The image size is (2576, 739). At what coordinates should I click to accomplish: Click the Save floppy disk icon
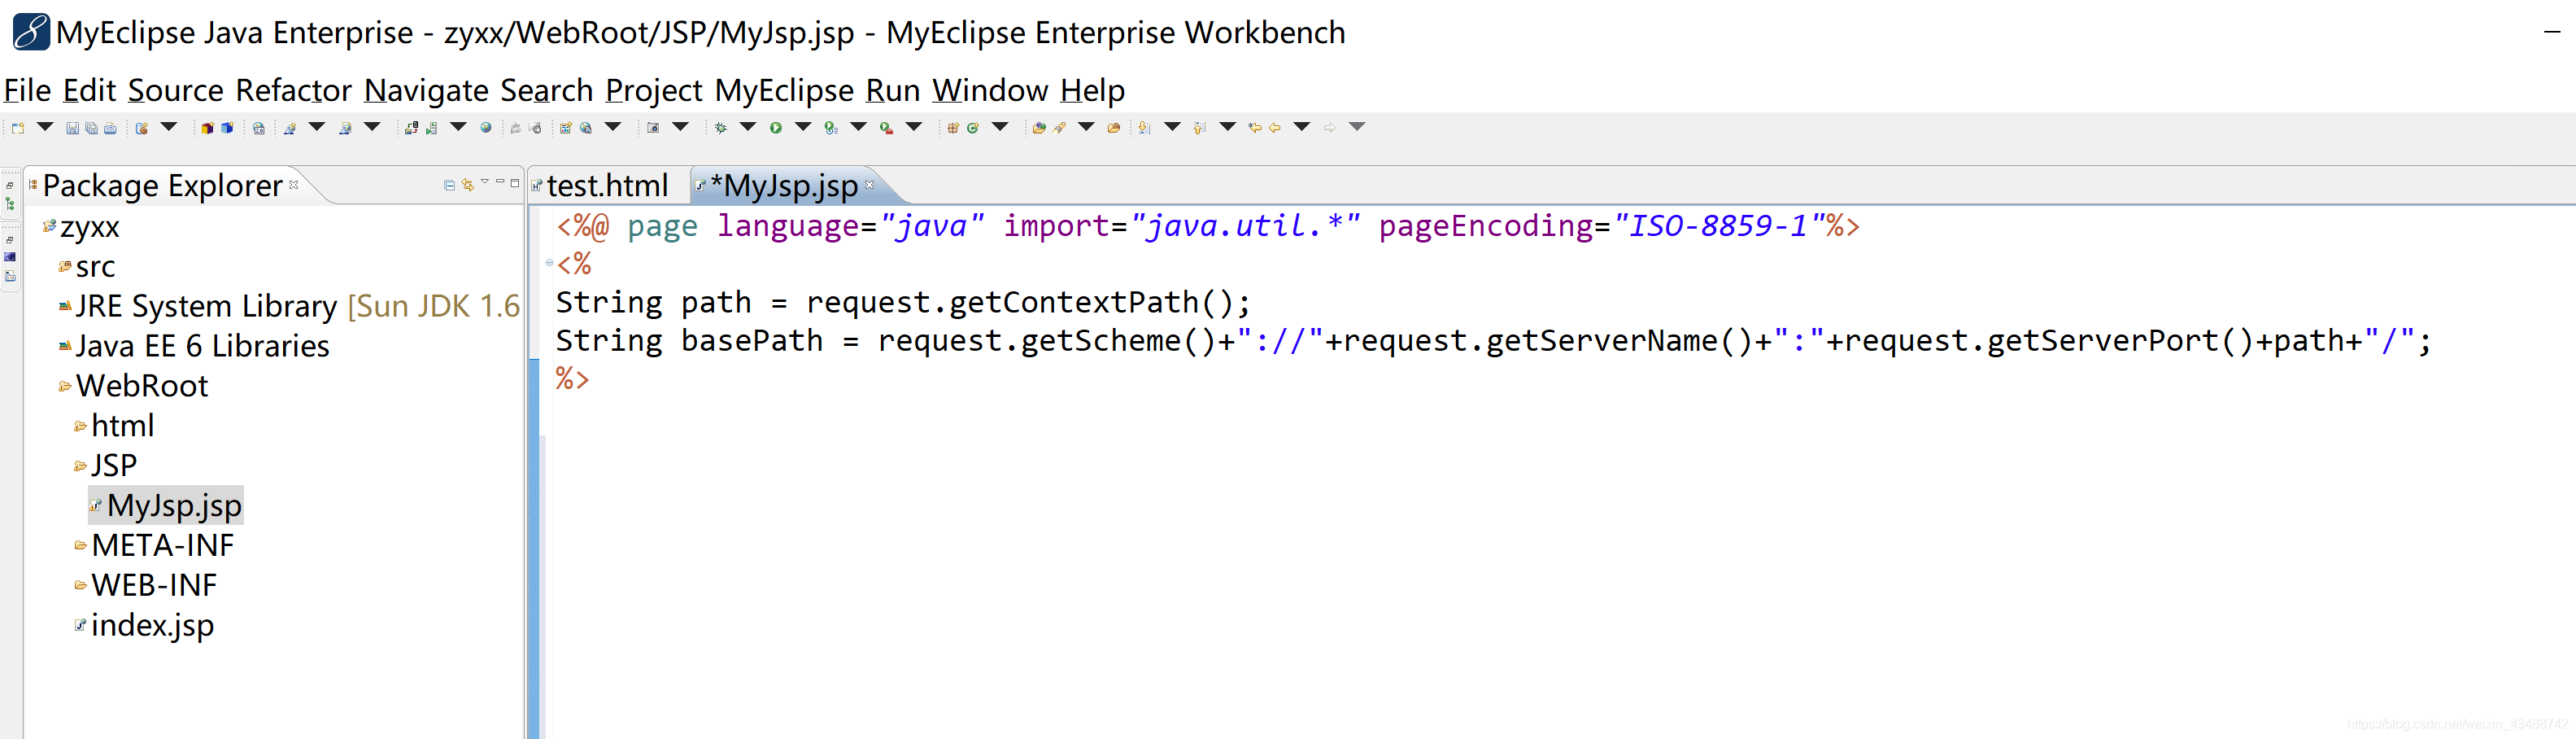[x=73, y=128]
